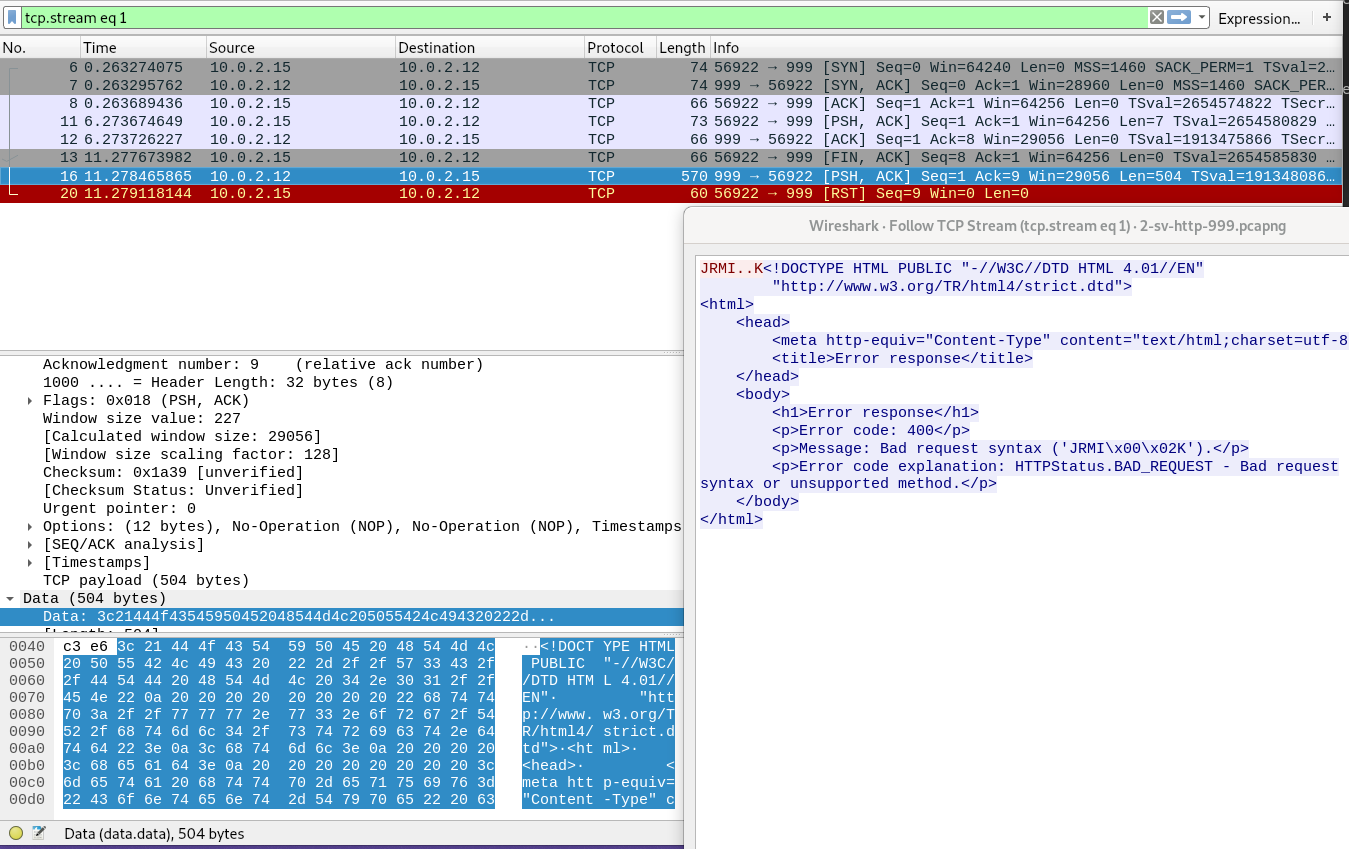Expand the [SEQ/ACK analysis] node
Image resolution: width=1349 pixels, height=849 pixels.
(31, 545)
